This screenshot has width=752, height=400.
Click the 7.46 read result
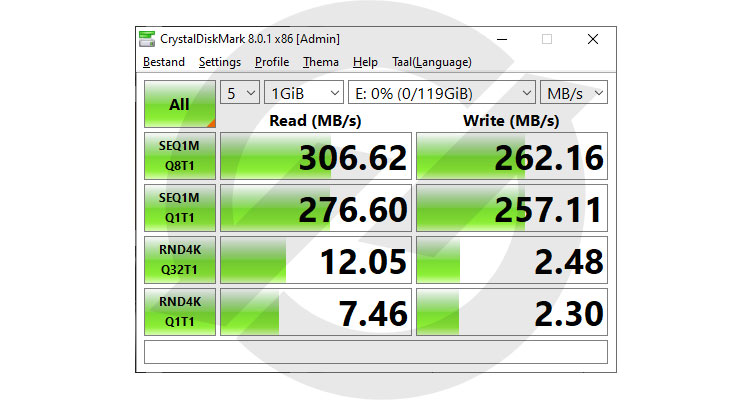(x=316, y=312)
